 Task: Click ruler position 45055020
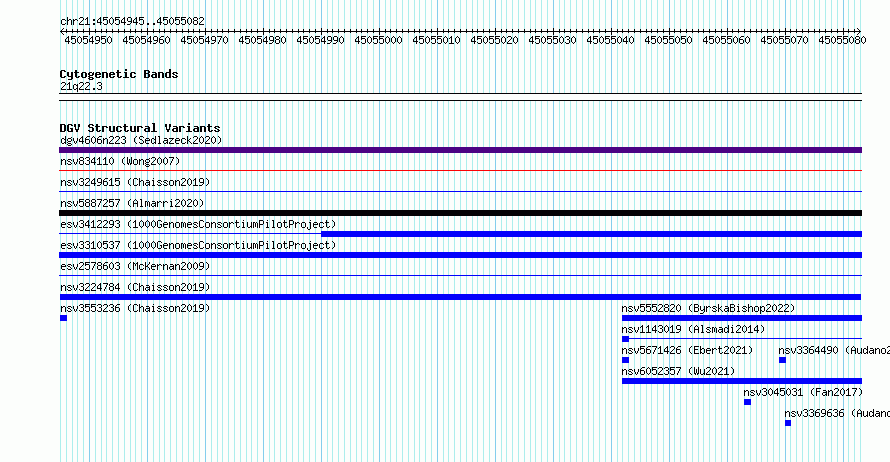point(494,40)
